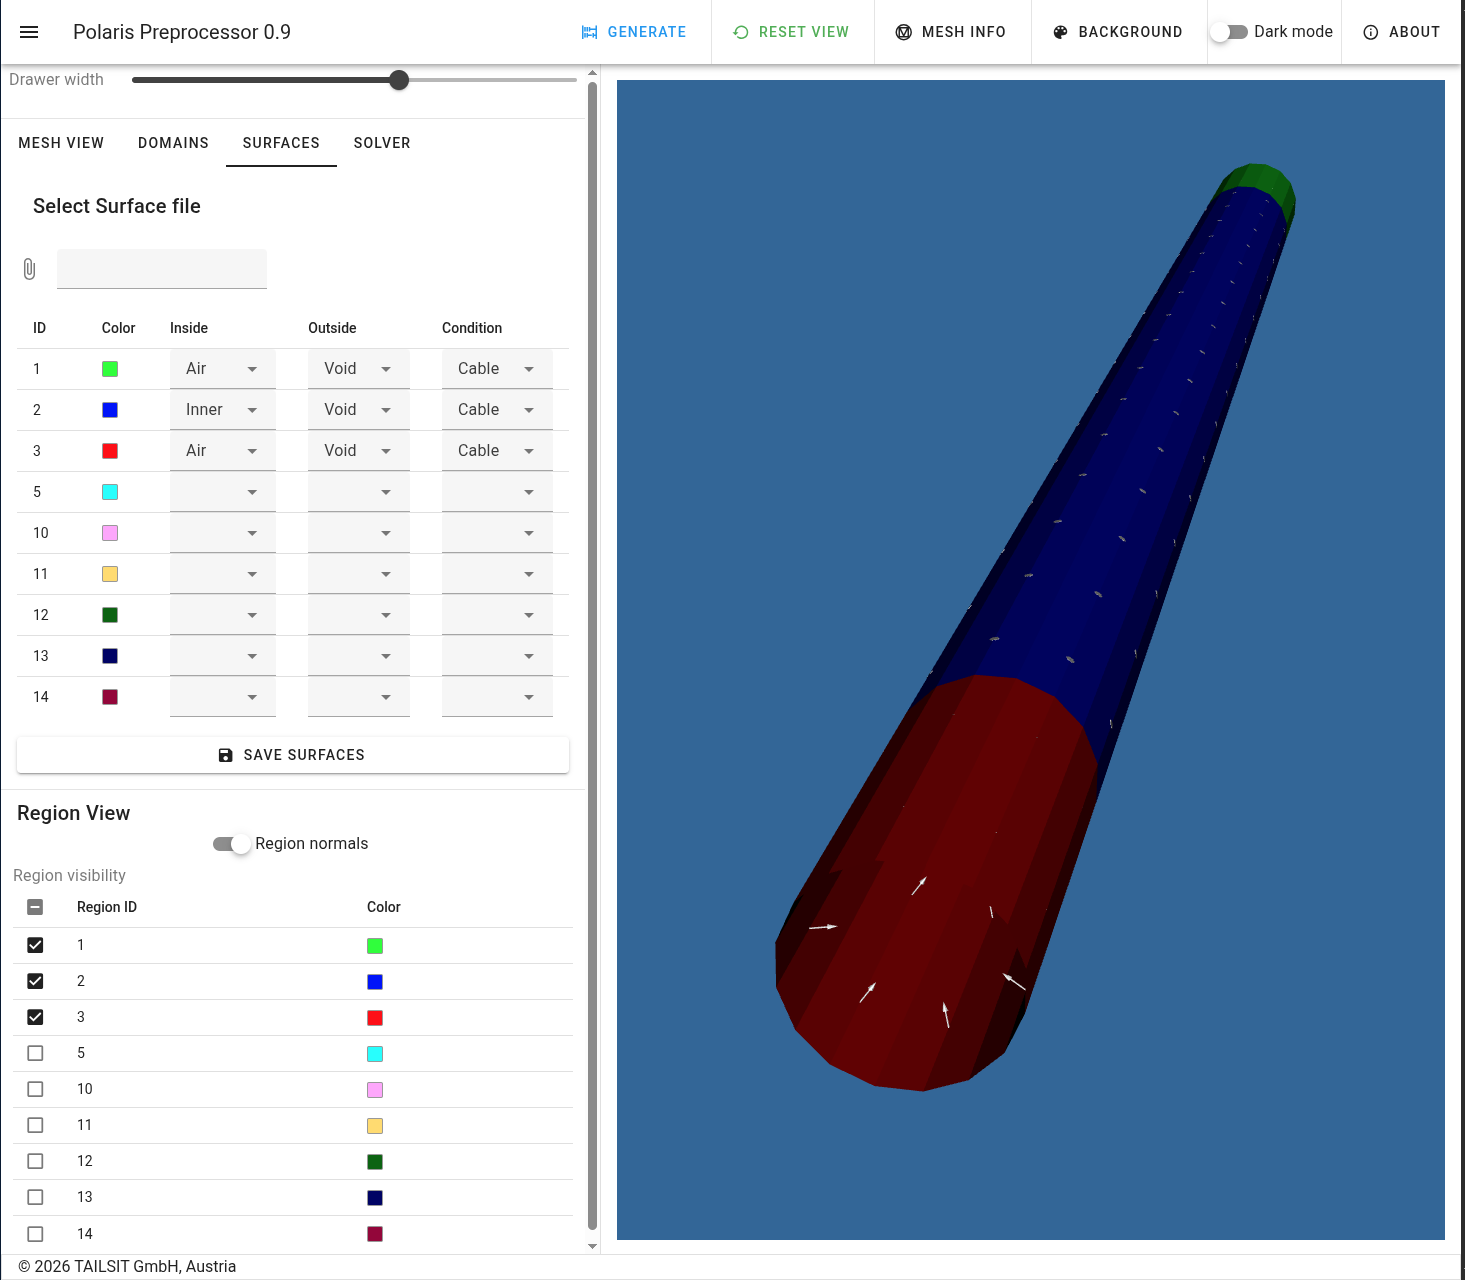Open Mesh Info panel
The image size is (1465, 1280).
point(950,32)
